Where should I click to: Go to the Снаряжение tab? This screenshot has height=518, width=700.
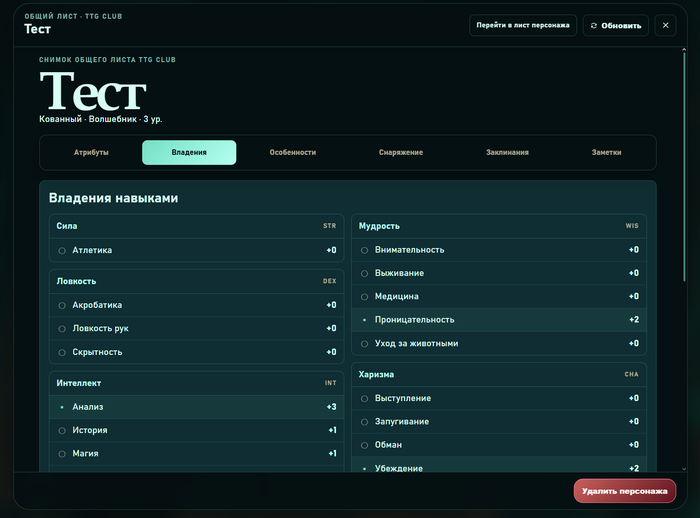pos(400,152)
